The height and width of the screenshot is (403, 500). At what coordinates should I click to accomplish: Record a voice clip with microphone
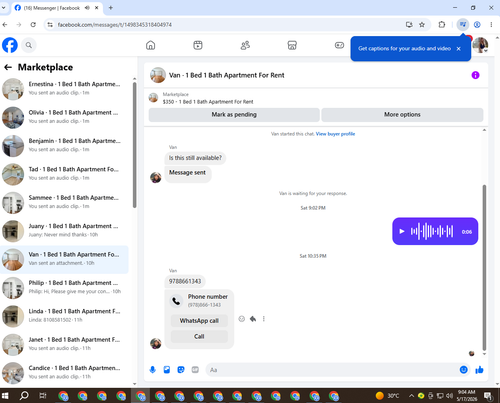tap(153, 370)
